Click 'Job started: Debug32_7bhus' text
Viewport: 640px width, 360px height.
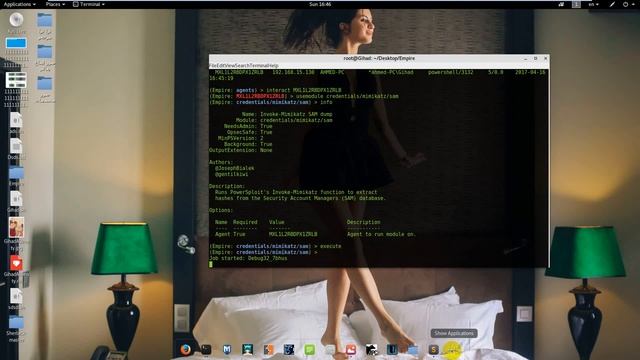pyautogui.click(x=248, y=258)
